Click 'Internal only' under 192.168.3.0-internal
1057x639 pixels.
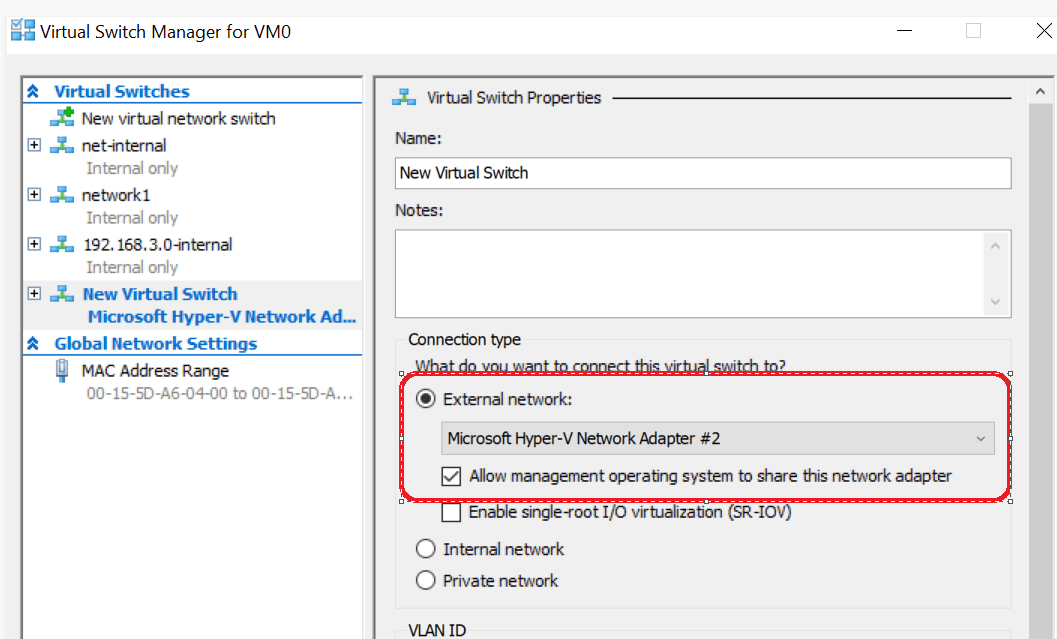132,268
